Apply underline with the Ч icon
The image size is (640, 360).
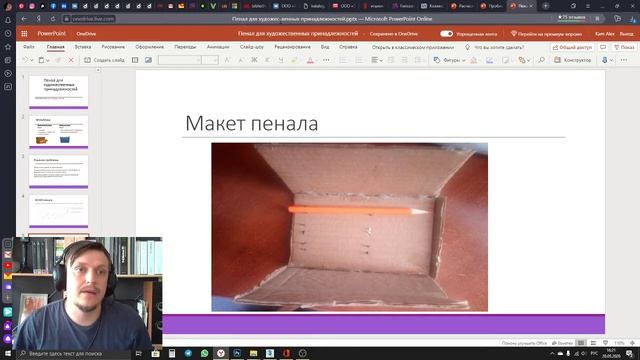click(x=281, y=60)
